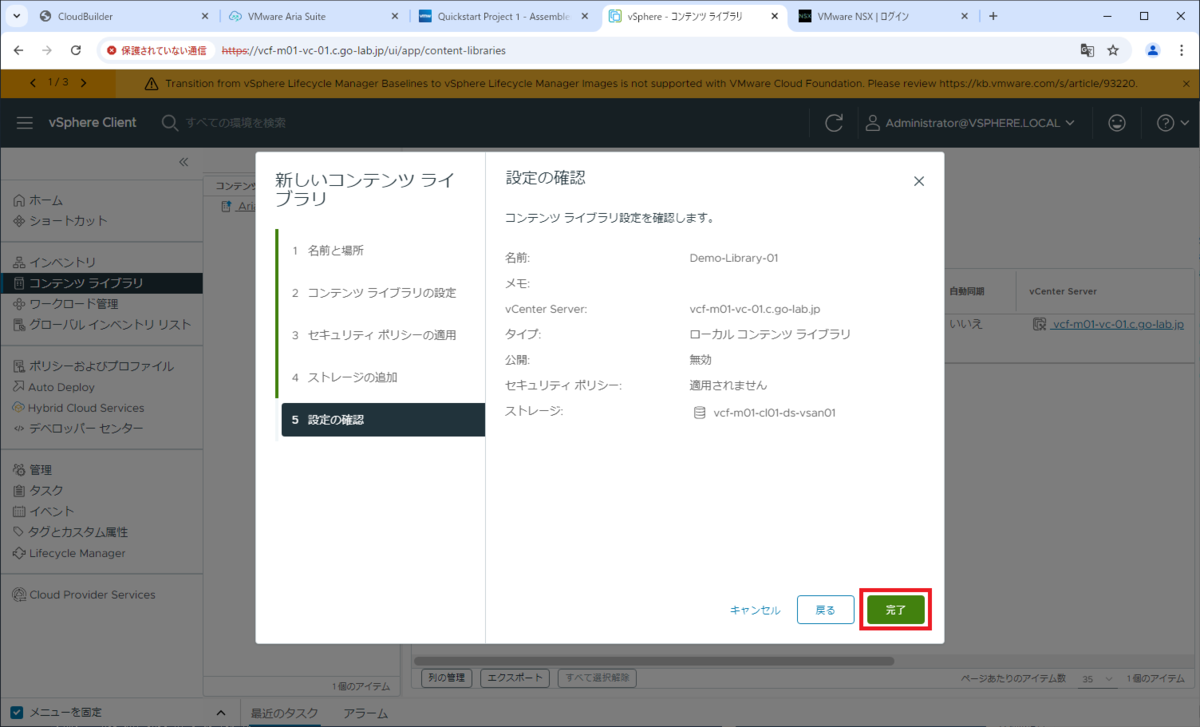Go to next banner notification arrow
Screen dimensions: 1200x727
pos(83,83)
